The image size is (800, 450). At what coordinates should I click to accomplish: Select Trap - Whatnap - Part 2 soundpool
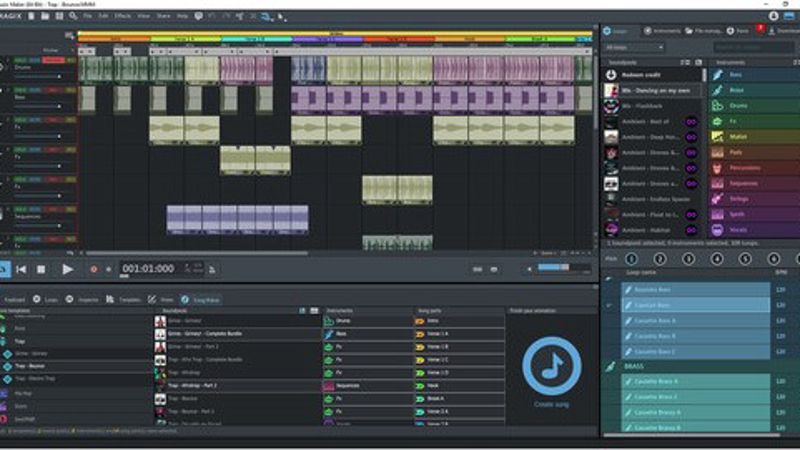pos(237,386)
